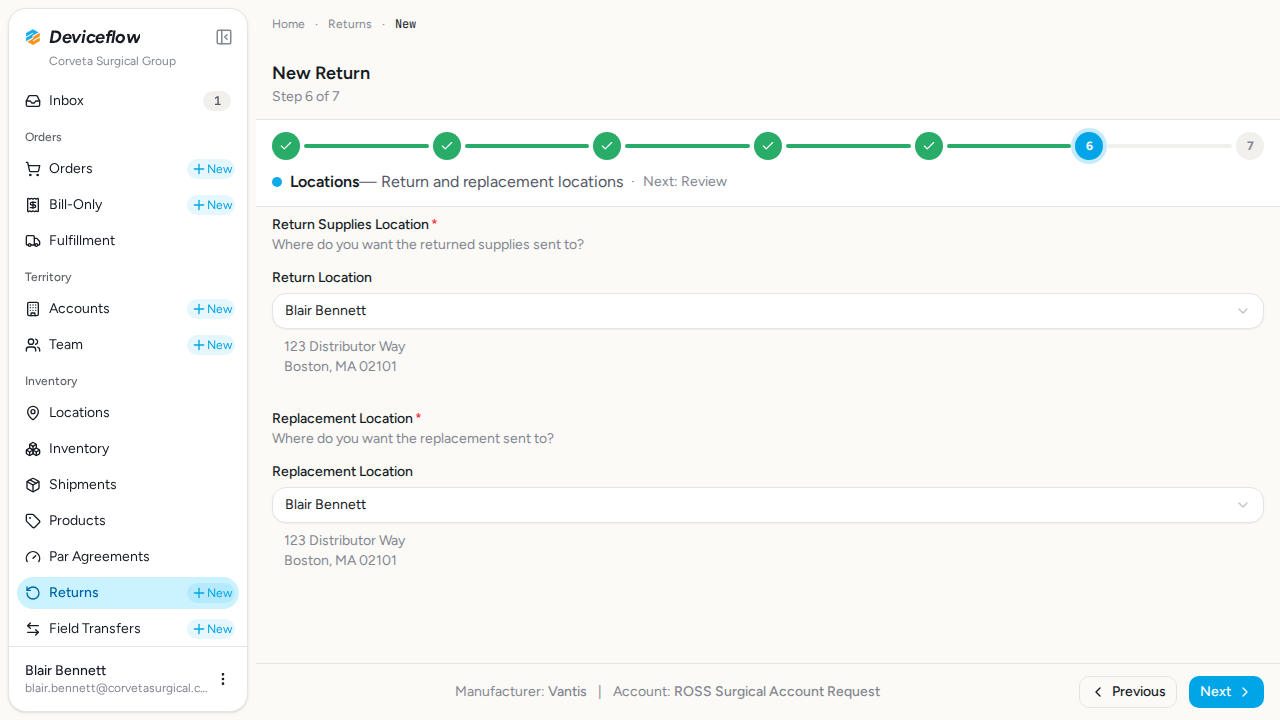The height and width of the screenshot is (720, 1280).
Task: Click the Orders cart icon
Action: click(33, 169)
